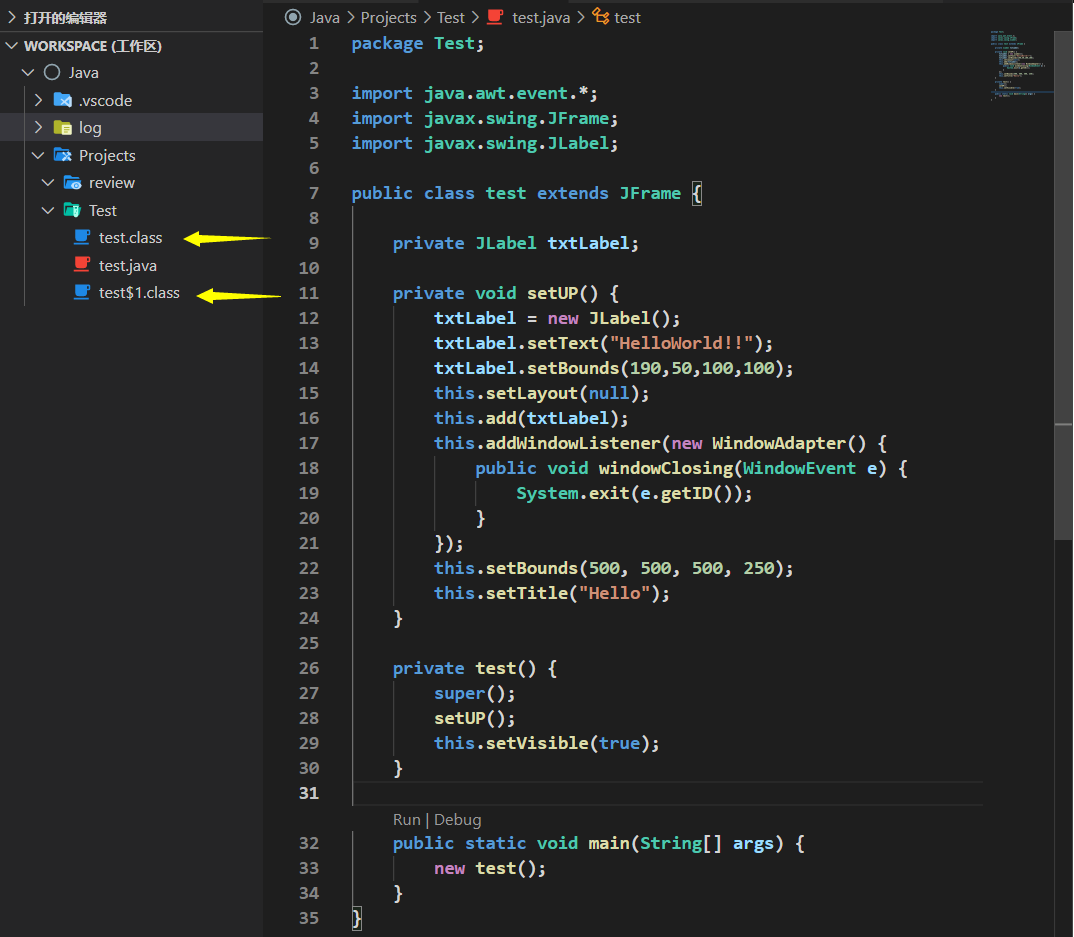Click the vertical editor scrollbar

click(1063, 288)
